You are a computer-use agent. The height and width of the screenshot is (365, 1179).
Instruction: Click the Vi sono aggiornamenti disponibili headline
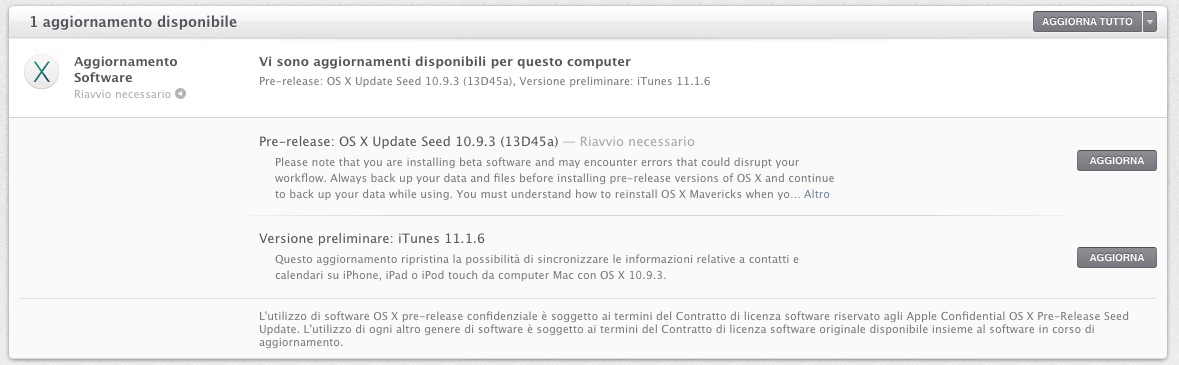coord(444,62)
